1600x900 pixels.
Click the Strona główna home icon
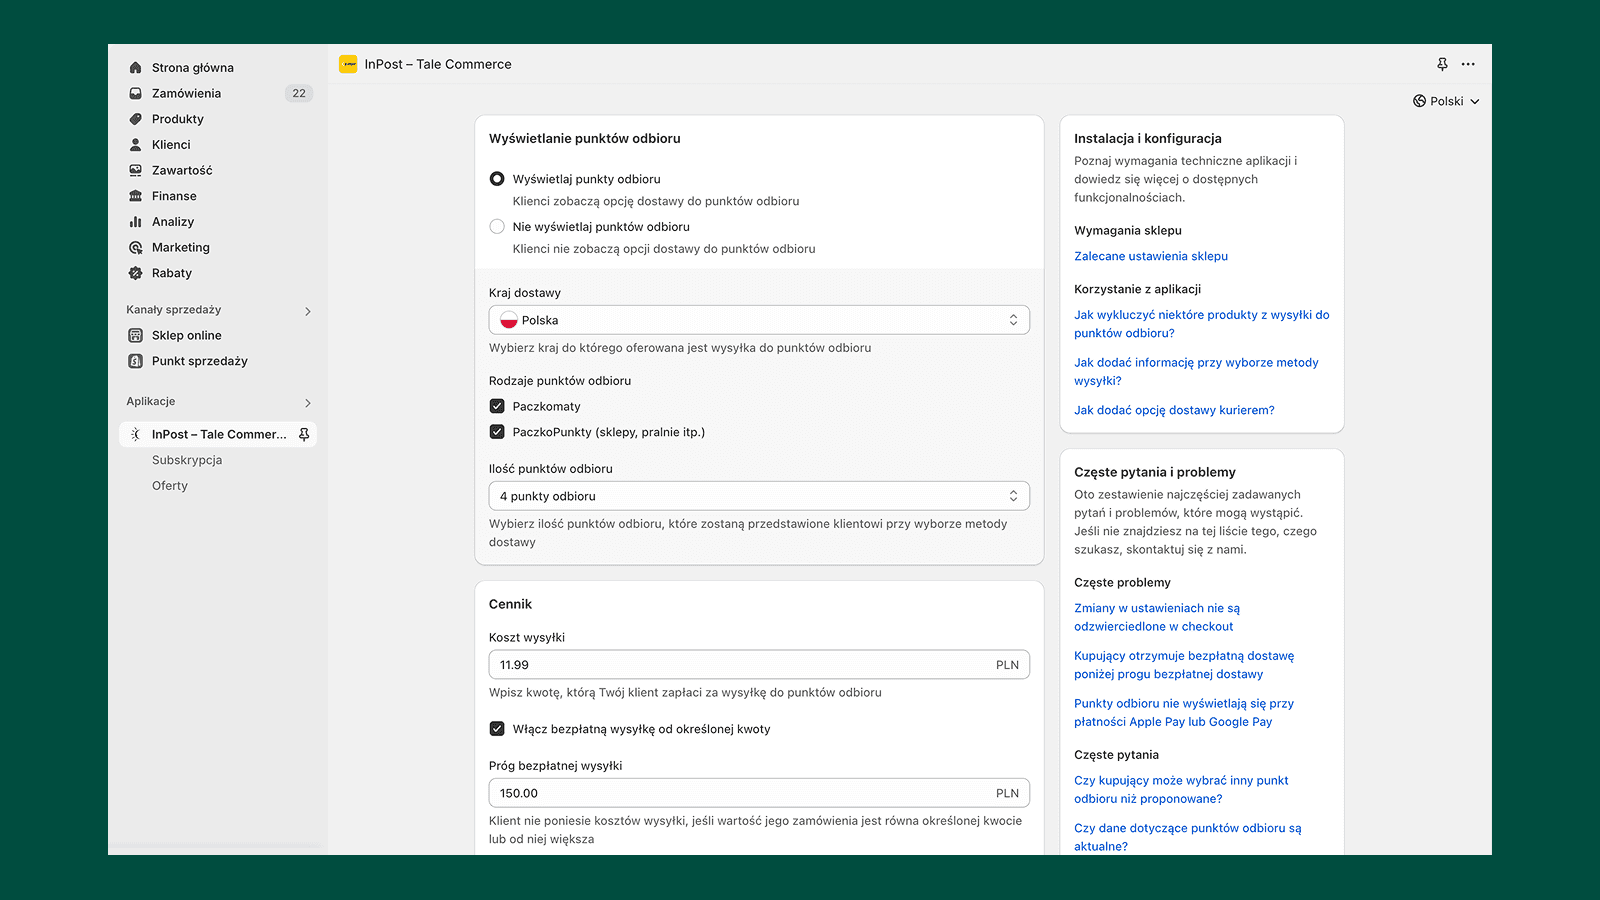coord(136,68)
